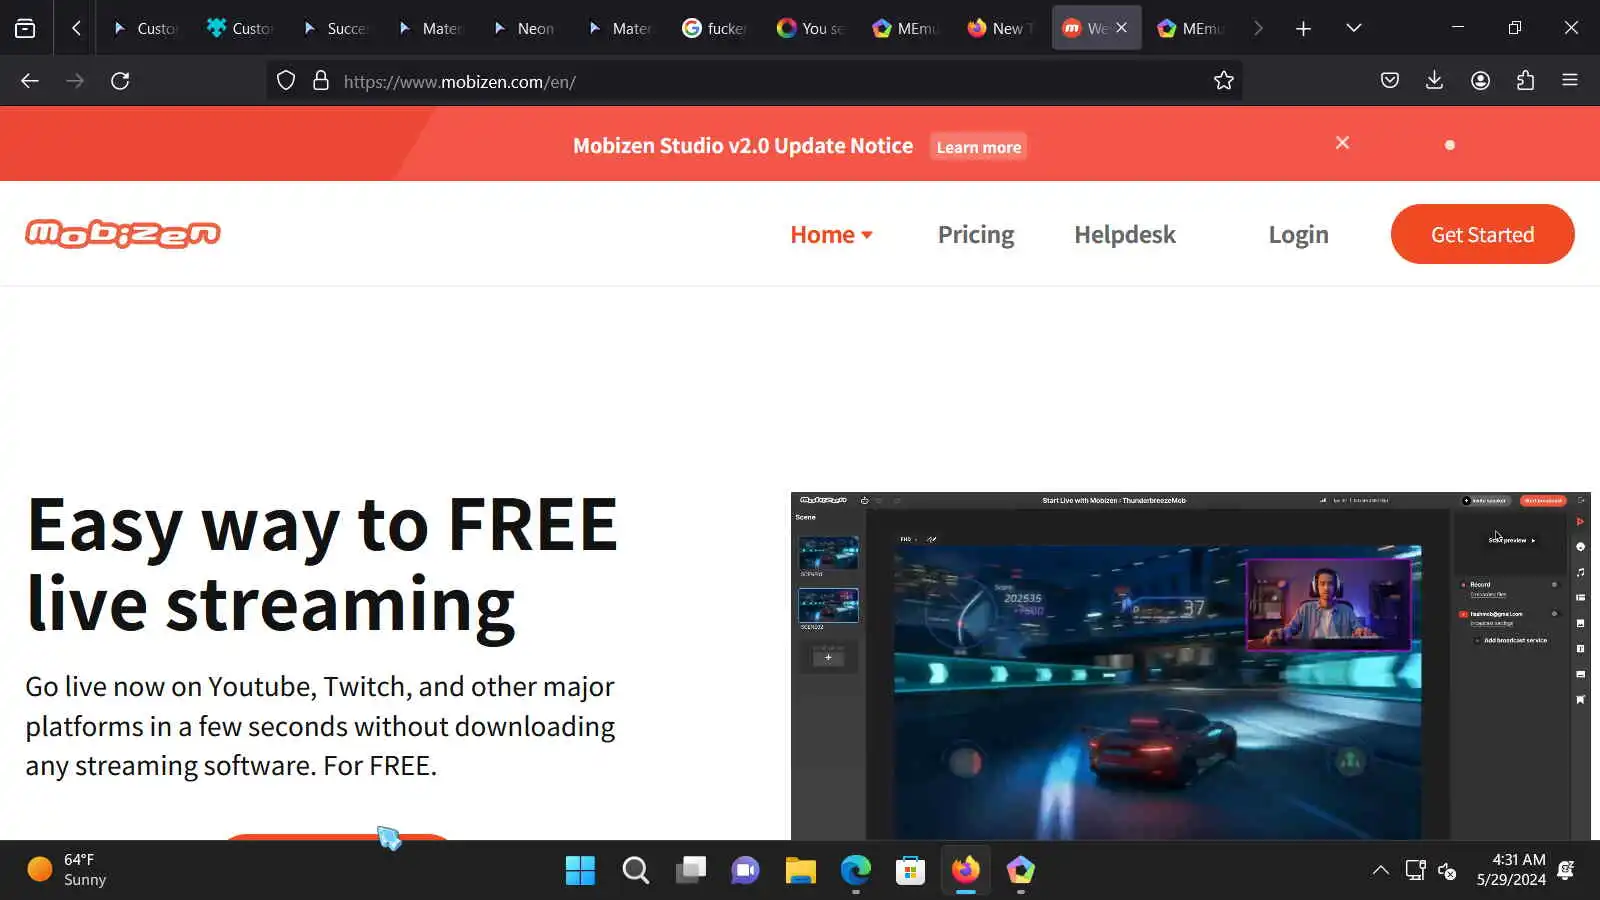
Task: Click the Firefox taskbar icon
Action: 966,870
